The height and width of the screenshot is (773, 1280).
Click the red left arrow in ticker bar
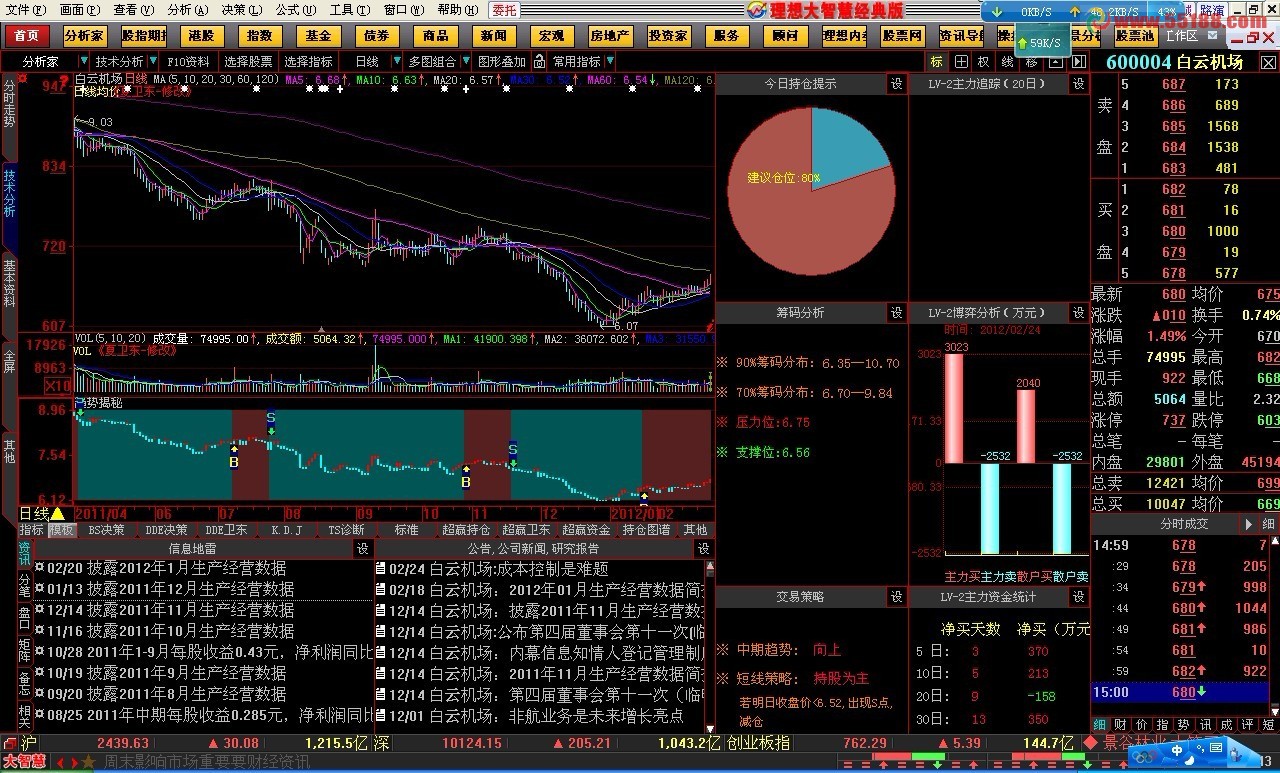pos(59,763)
